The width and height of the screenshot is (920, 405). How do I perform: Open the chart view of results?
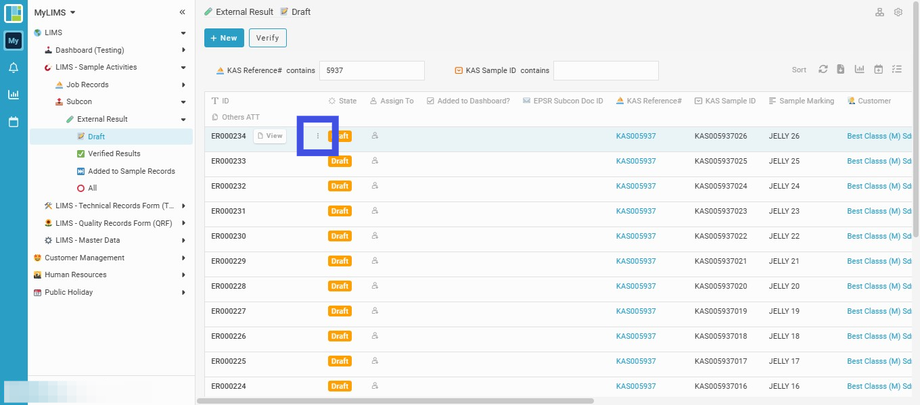click(860, 69)
